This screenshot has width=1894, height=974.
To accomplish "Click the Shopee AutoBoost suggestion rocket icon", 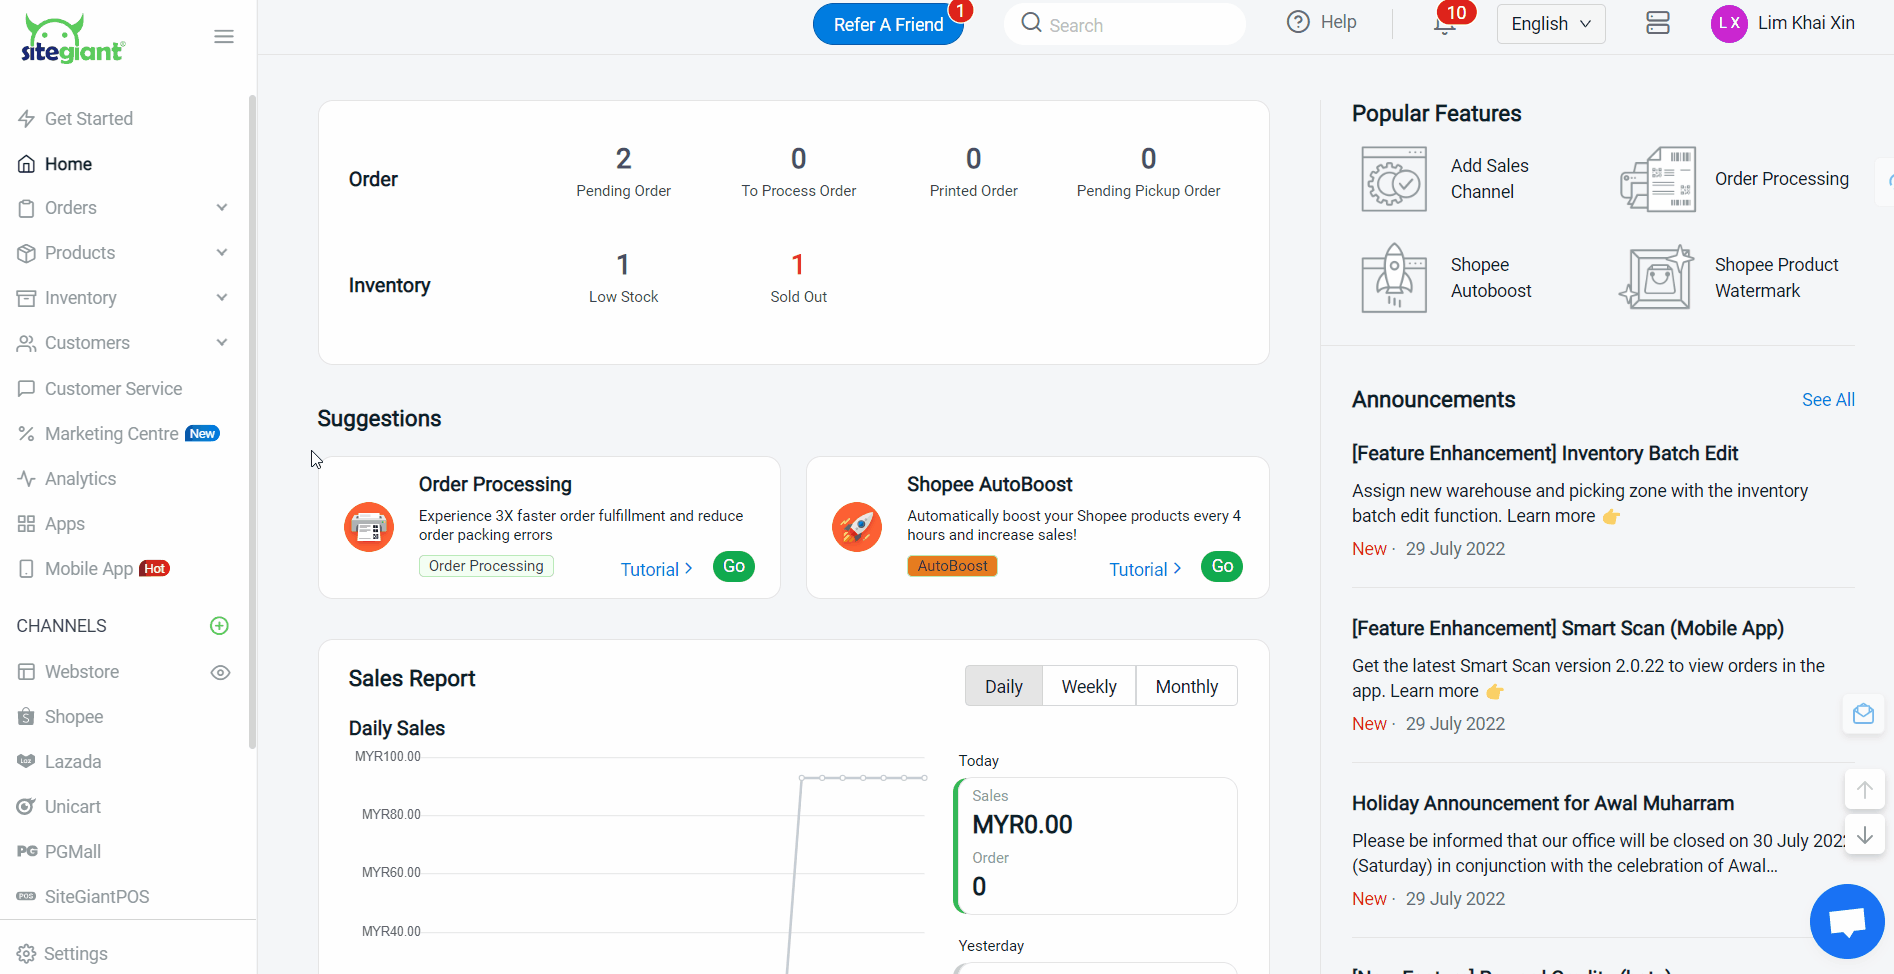I will tap(857, 527).
